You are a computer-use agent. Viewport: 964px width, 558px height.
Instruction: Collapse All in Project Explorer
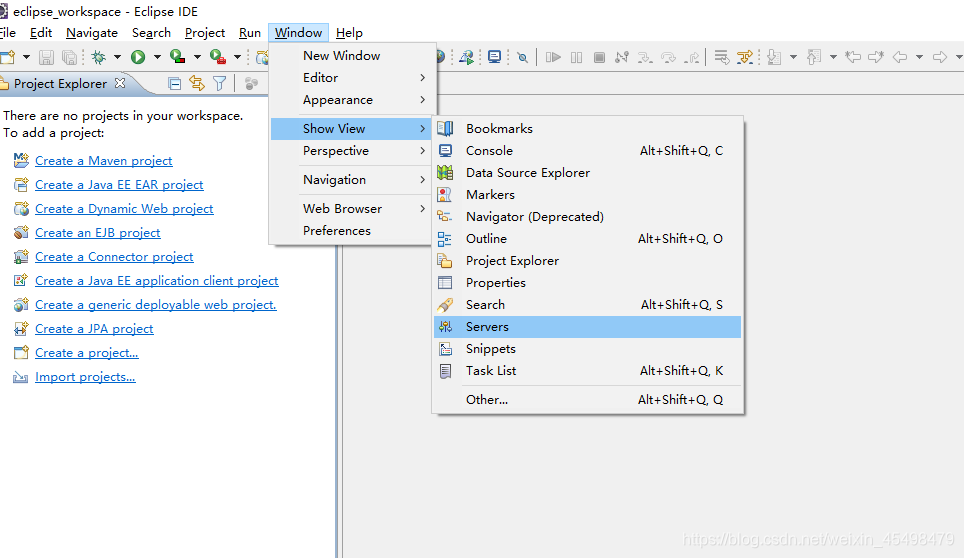pos(175,84)
